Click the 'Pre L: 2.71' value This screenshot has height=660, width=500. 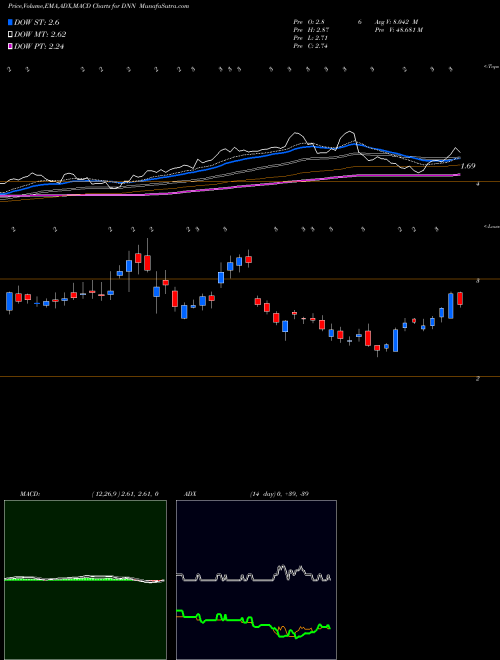(311, 38)
